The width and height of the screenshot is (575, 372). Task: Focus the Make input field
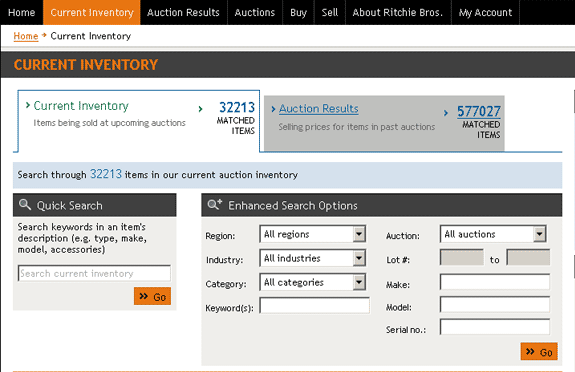coord(495,282)
